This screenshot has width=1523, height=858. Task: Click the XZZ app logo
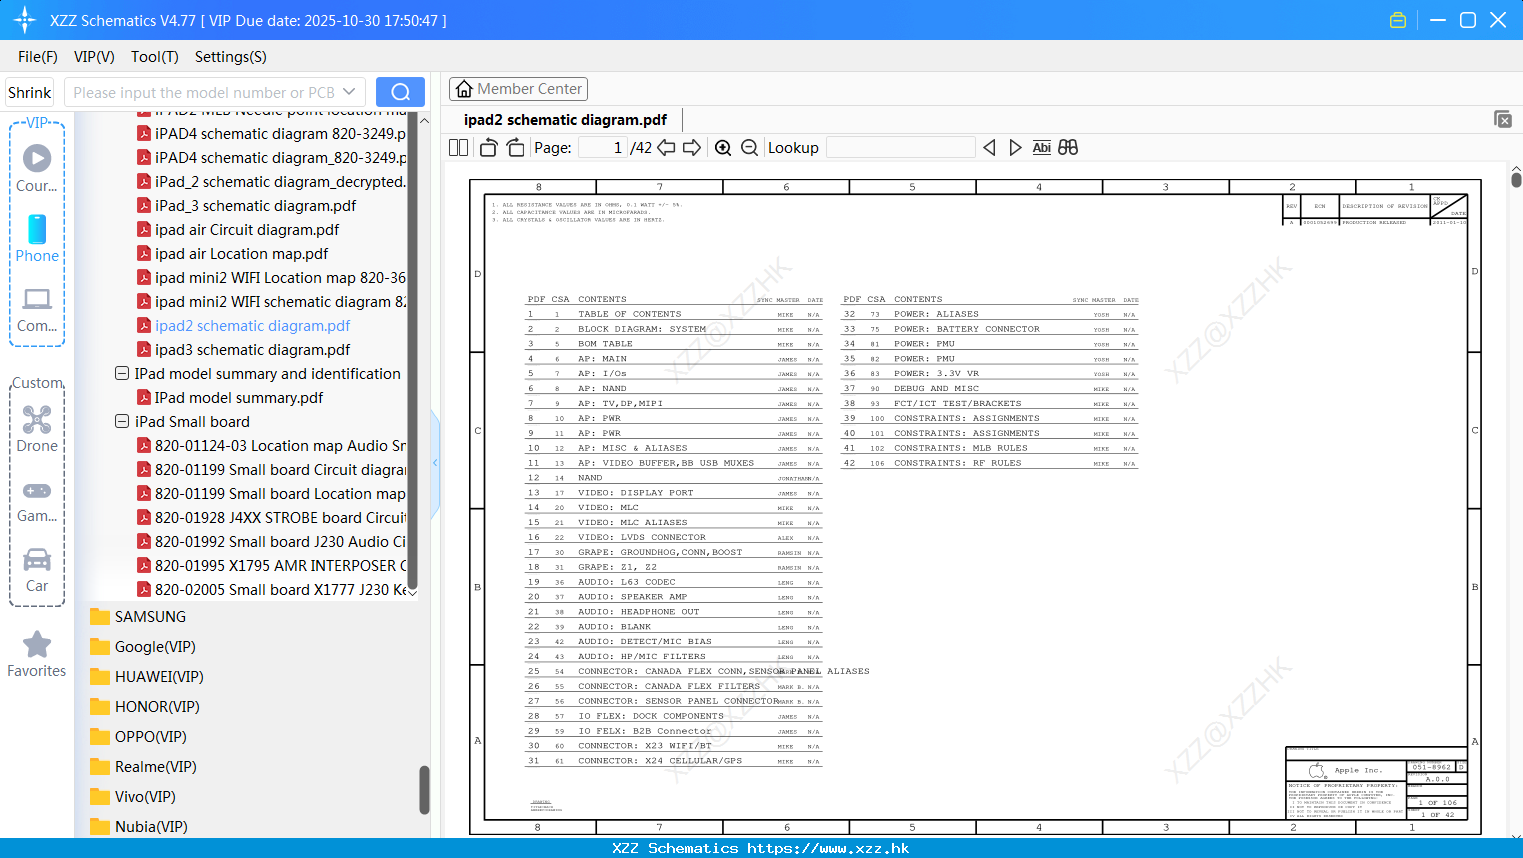(24, 20)
